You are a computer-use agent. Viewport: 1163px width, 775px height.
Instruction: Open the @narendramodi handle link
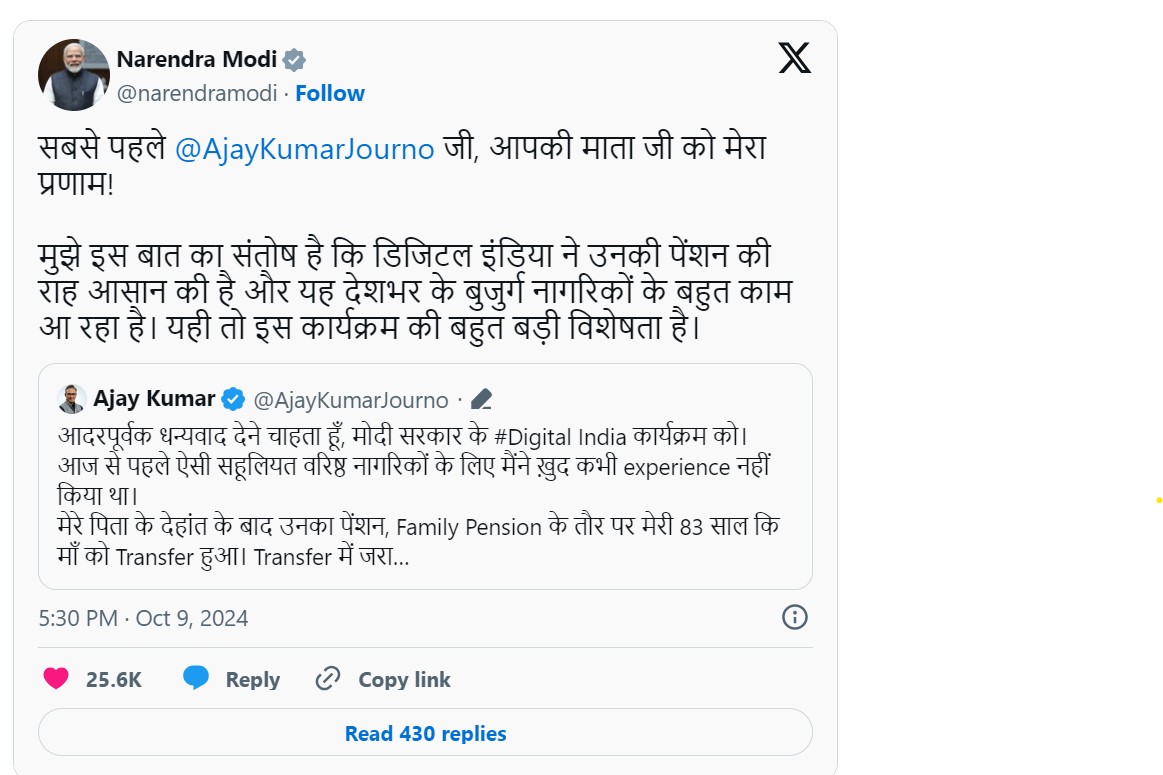point(197,93)
